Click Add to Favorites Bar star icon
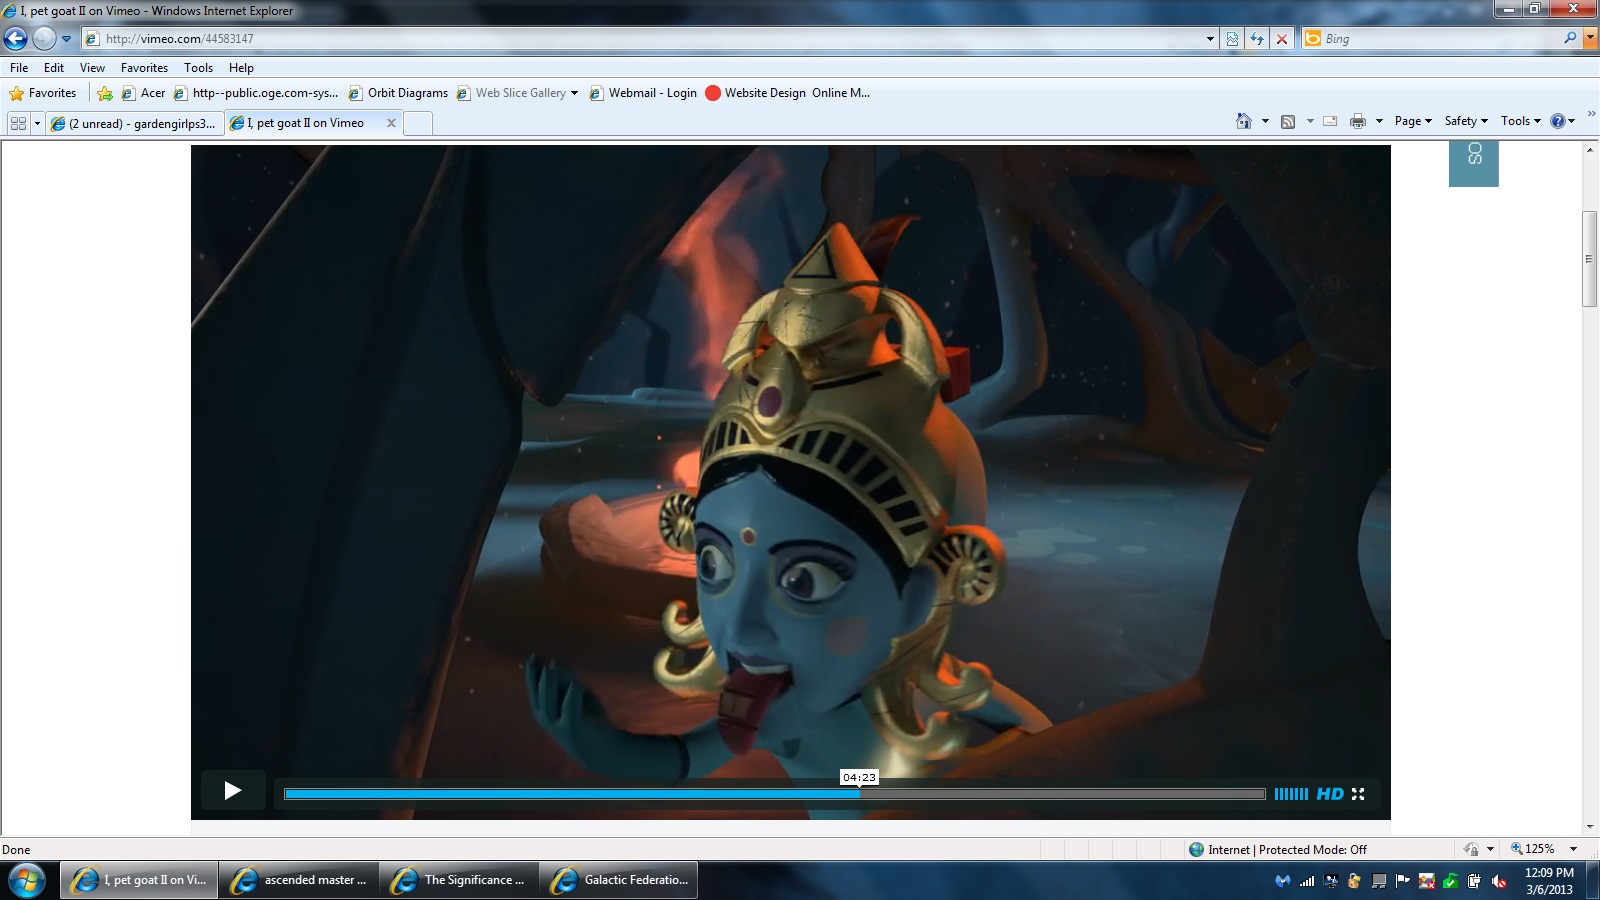This screenshot has width=1600, height=900. (105, 93)
